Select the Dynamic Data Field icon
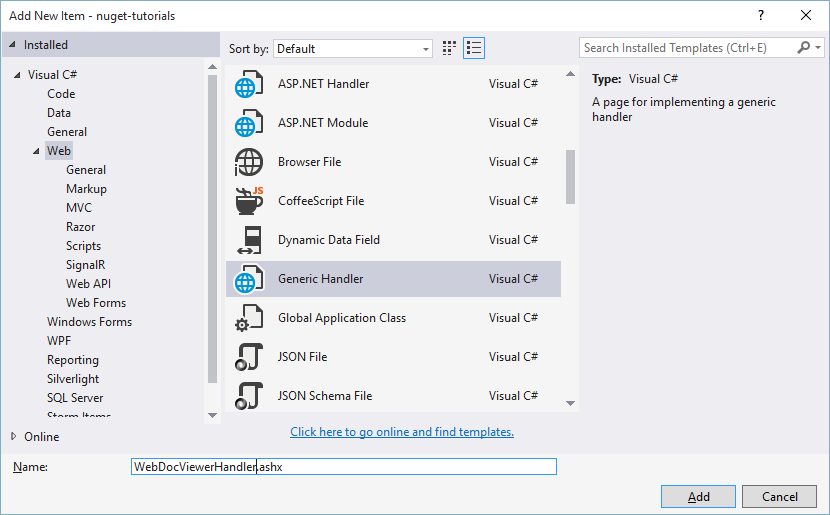This screenshot has height=515, width=830. (248, 240)
